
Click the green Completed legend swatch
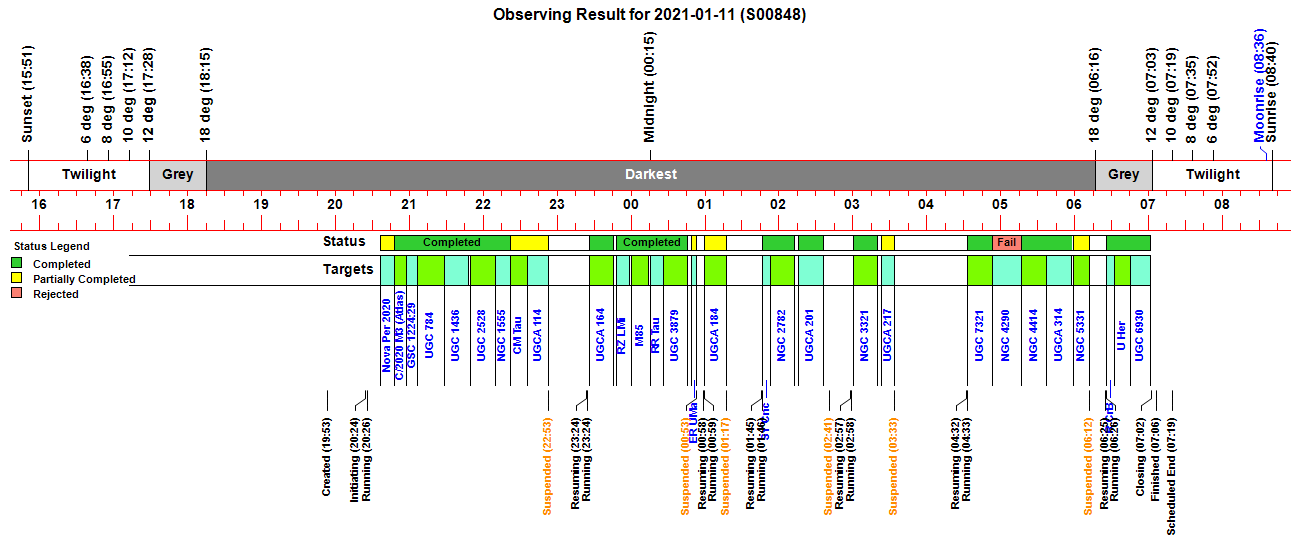[x=17, y=264]
